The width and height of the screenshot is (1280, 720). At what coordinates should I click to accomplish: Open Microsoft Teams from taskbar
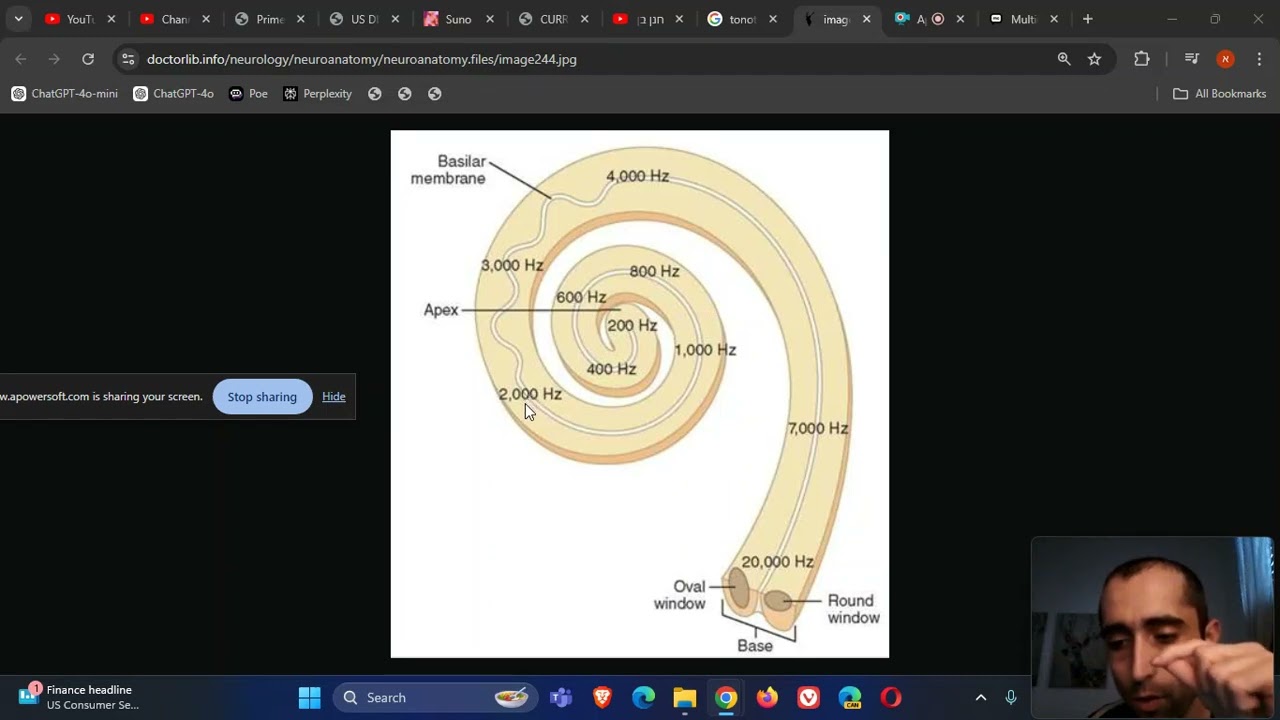click(561, 697)
